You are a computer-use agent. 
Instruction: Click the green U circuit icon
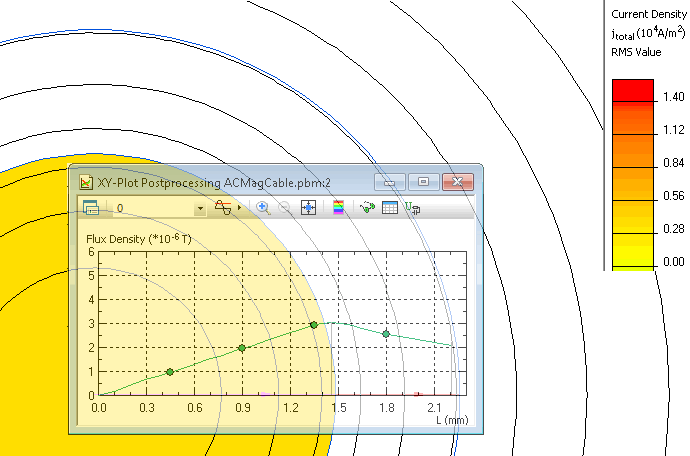tap(412, 208)
